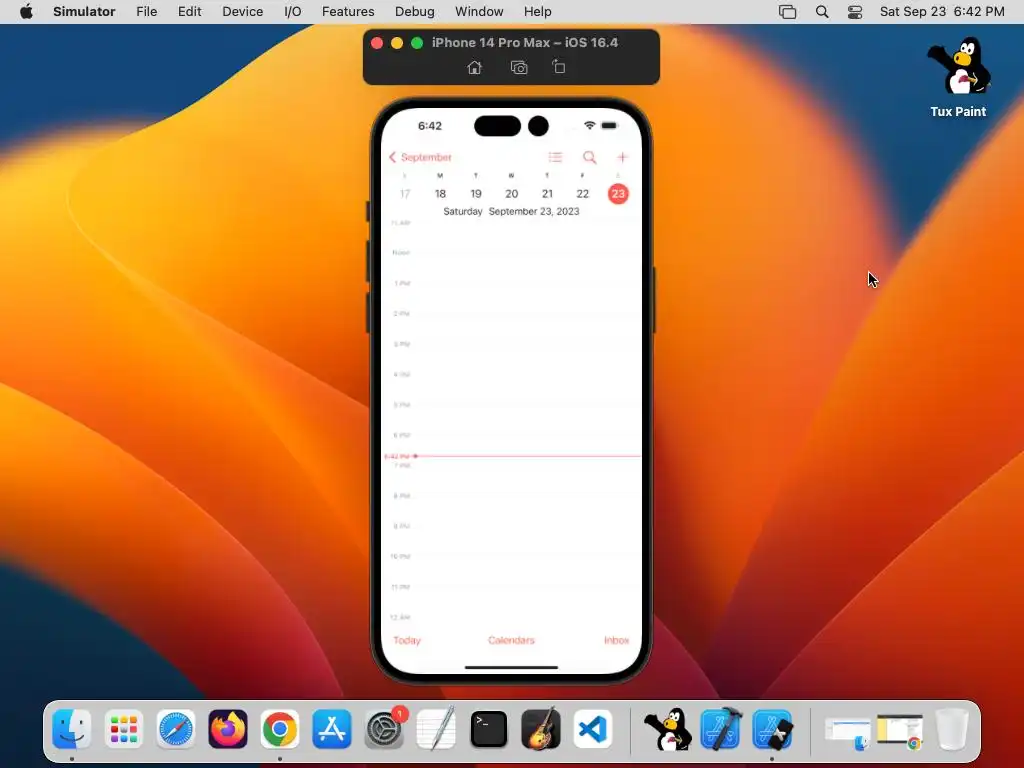Viewport: 1024px width, 768px height.
Task: Open the I/O menu
Action: (x=293, y=12)
